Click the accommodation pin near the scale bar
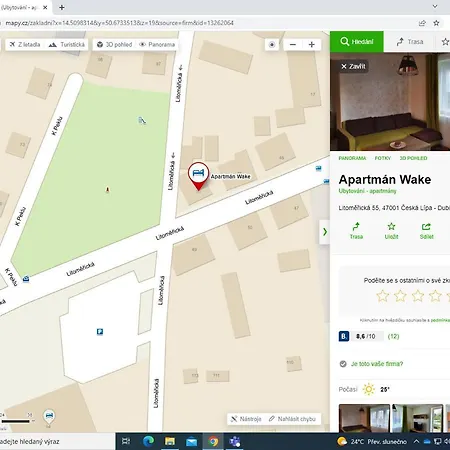450x450 pixels. tap(49, 417)
